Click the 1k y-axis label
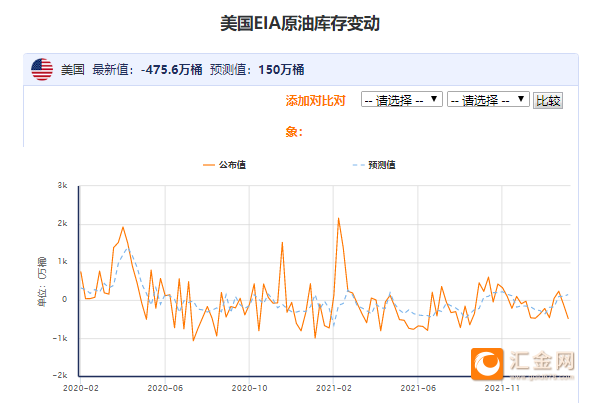 click(x=63, y=262)
